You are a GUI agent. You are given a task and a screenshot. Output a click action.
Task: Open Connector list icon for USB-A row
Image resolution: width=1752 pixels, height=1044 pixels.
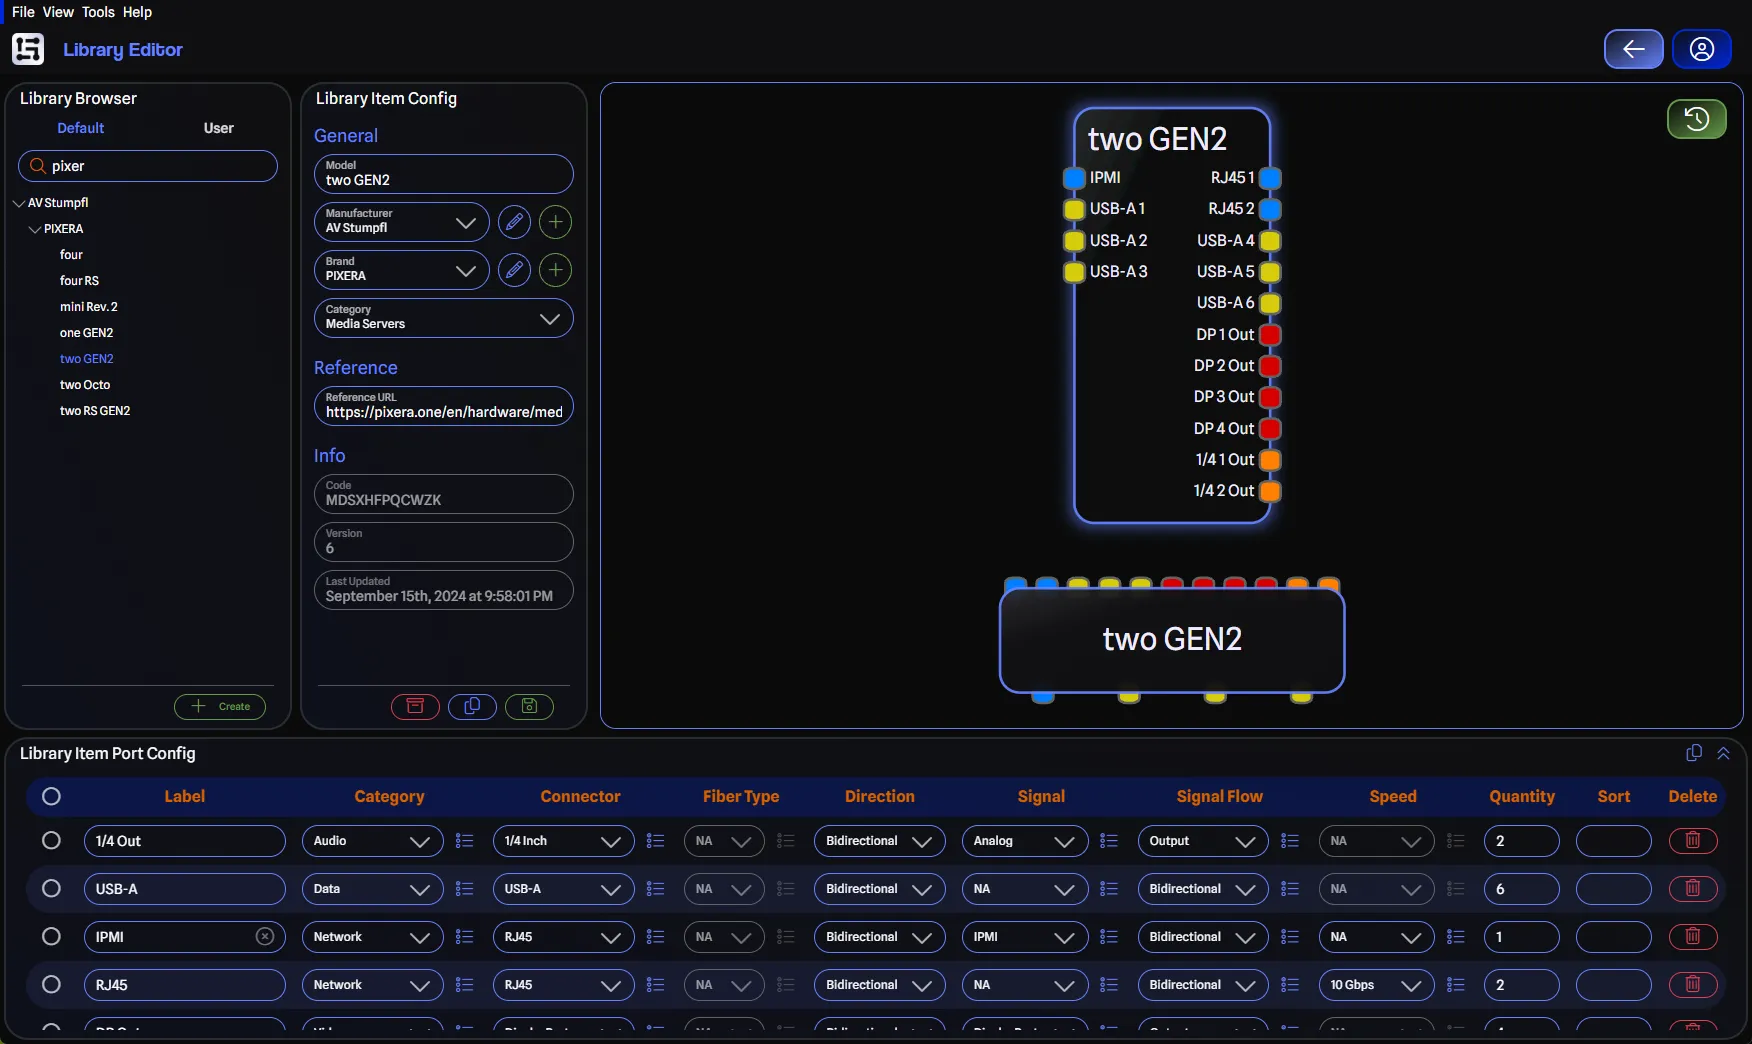coord(655,889)
